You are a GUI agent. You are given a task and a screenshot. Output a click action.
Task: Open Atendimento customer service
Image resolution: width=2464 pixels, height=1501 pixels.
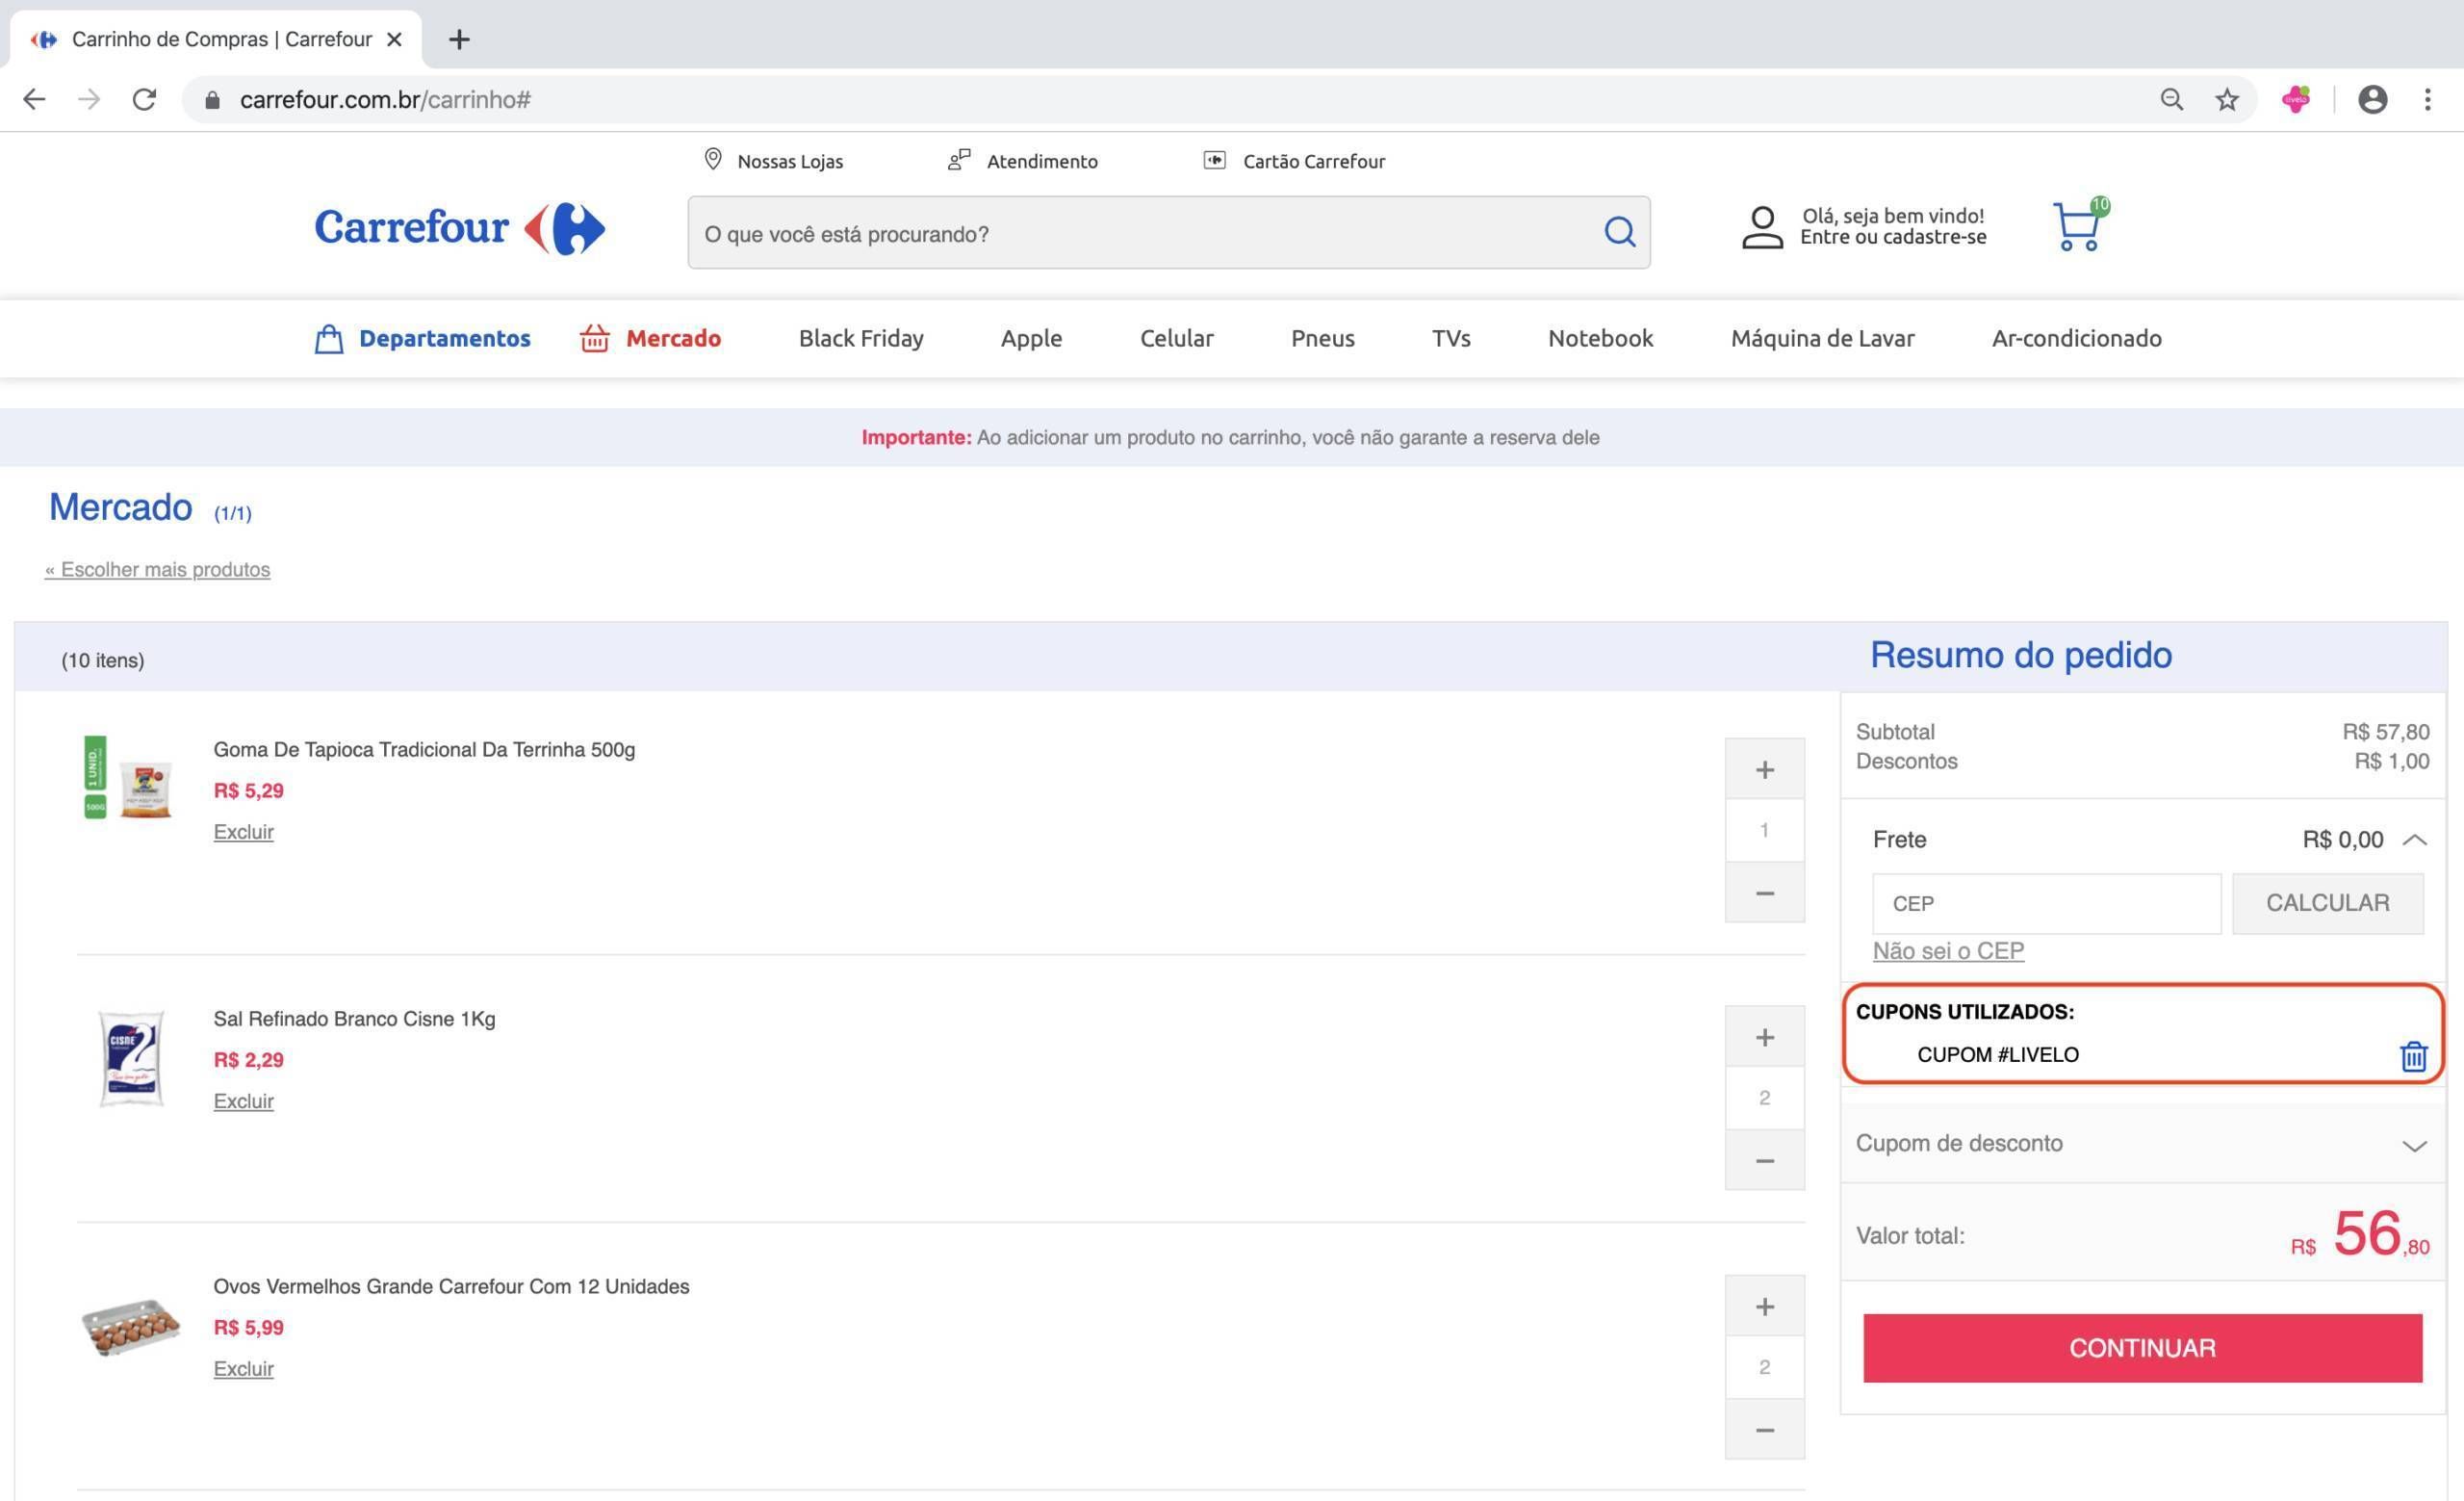coord(1022,160)
